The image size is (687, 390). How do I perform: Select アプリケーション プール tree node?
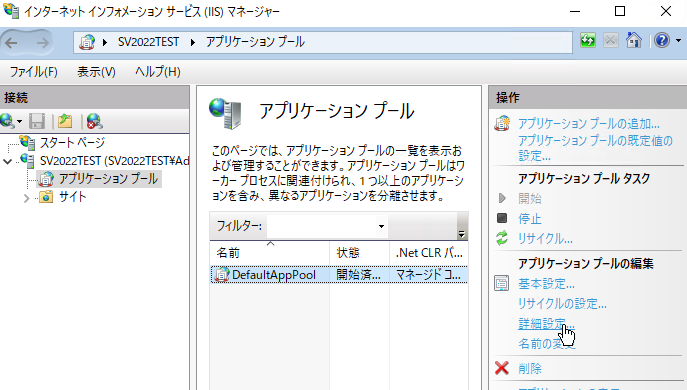[x=108, y=179]
